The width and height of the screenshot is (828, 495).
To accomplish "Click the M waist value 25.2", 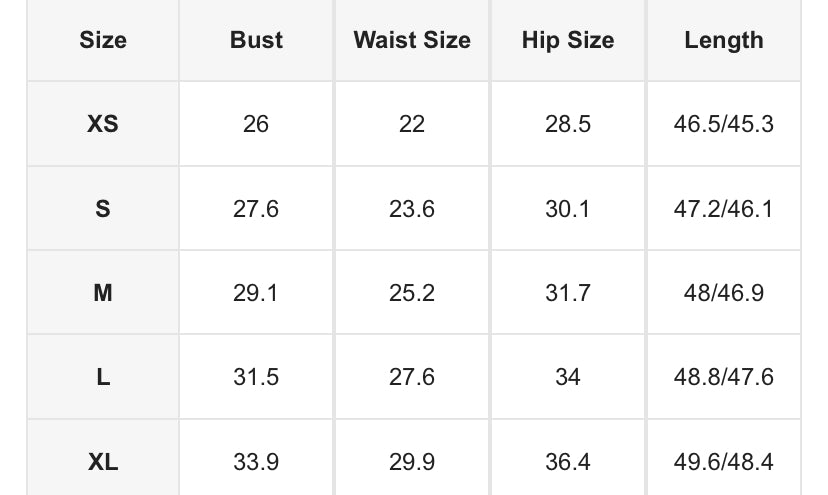I will click(411, 293).
